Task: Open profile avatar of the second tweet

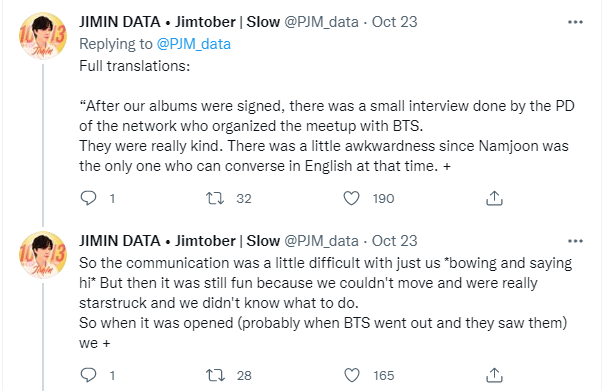Action: tap(43, 255)
